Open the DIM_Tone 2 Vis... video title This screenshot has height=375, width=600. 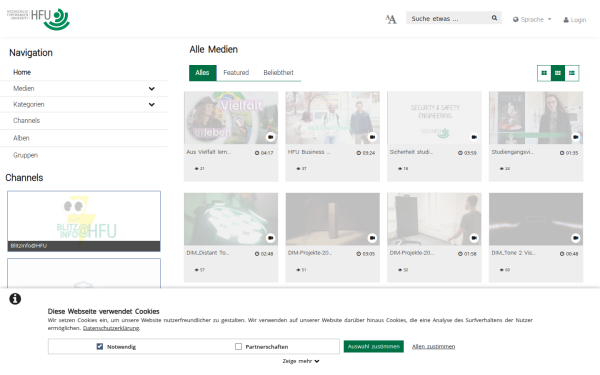pyautogui.click(x=513, y=253)
